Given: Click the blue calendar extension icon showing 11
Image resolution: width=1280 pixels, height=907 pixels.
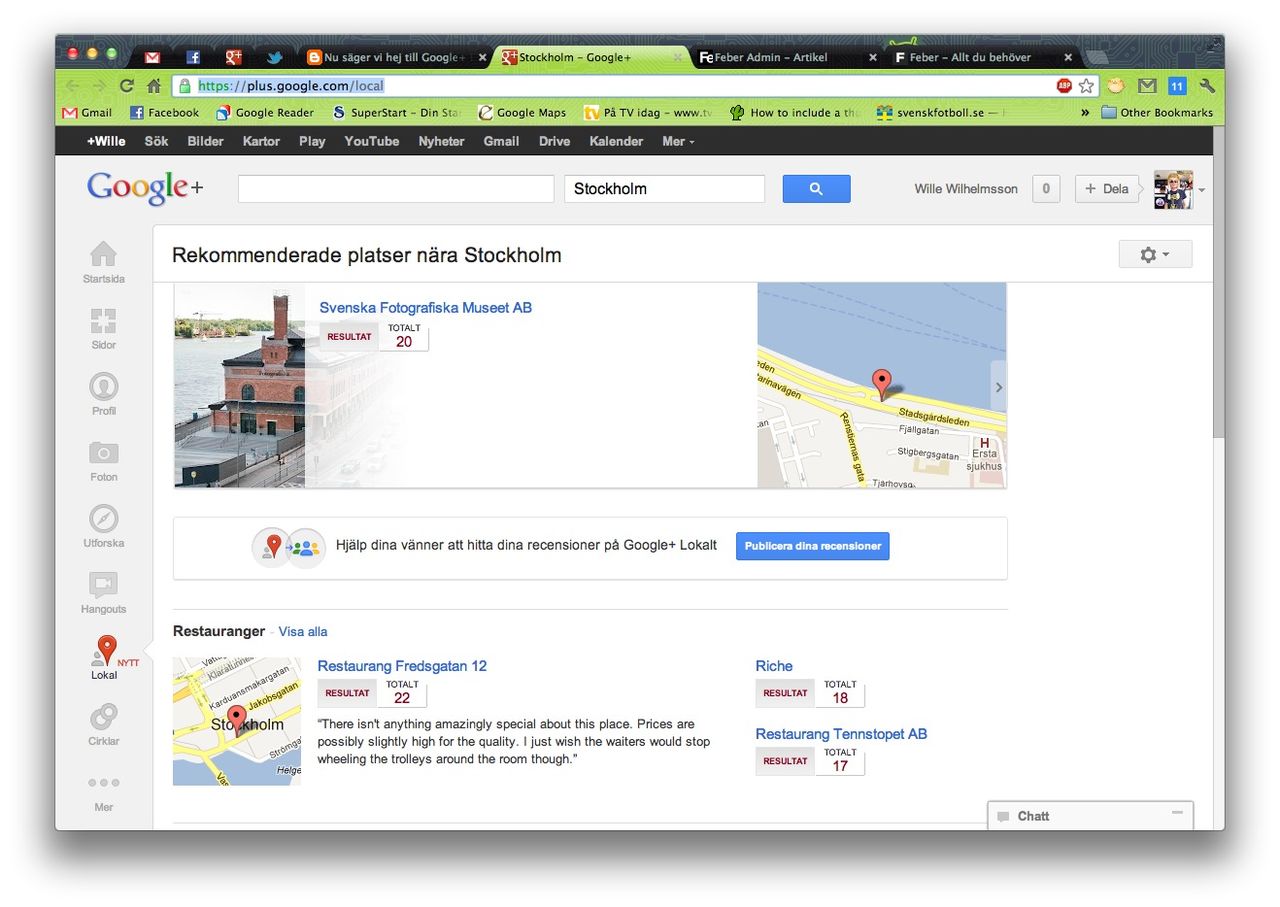Looking at the screenshot, I should tap(1177, 86).
